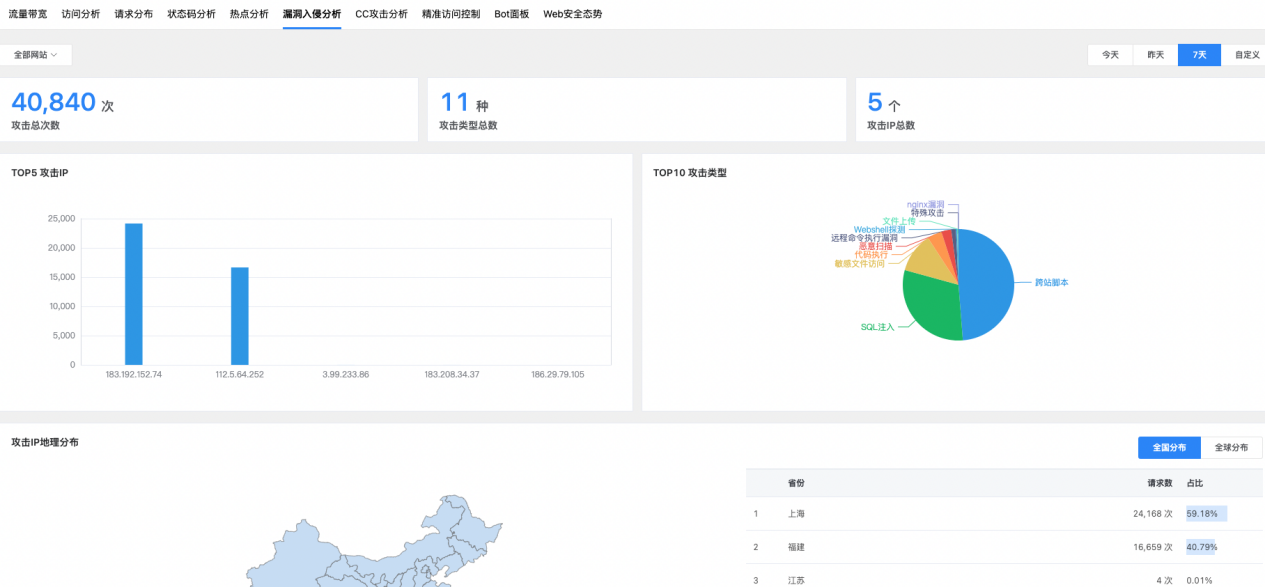Select the 昨天 time range
The width and height of the screenshot is (1265, 587).
(1155, 55)
